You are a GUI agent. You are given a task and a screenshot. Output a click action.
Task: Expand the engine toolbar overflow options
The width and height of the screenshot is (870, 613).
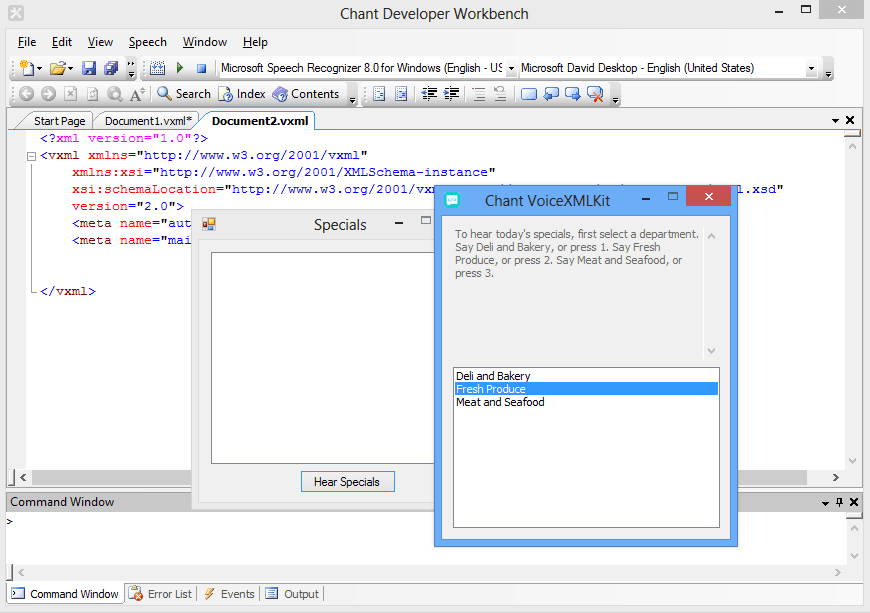(828, 74)
